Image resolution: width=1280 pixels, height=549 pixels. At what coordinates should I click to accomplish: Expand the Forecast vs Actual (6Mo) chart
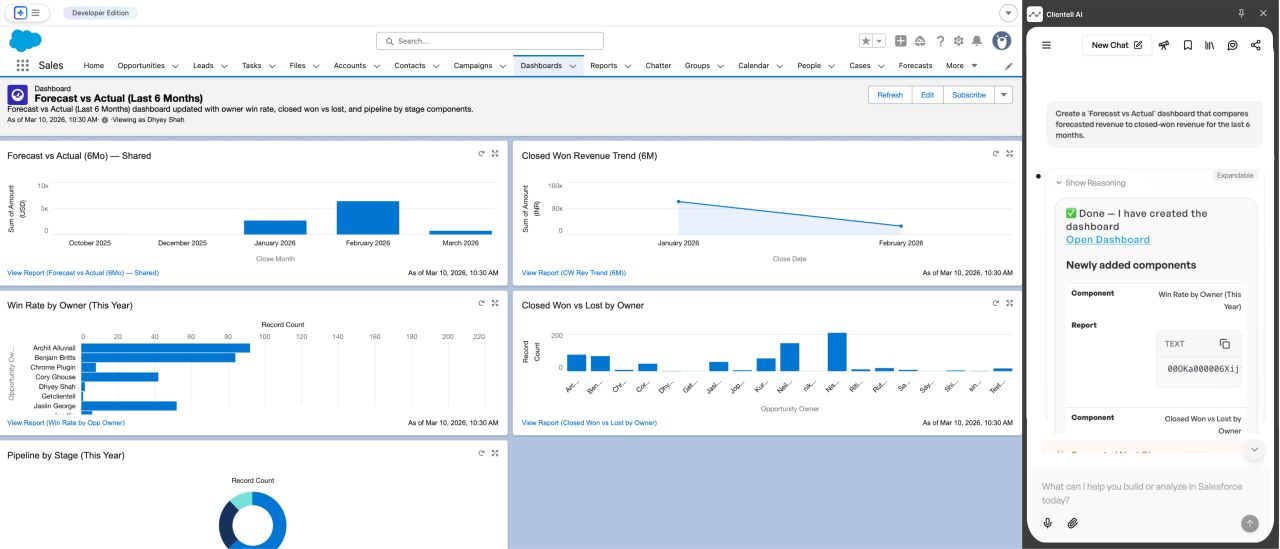(x=495, y=154)
